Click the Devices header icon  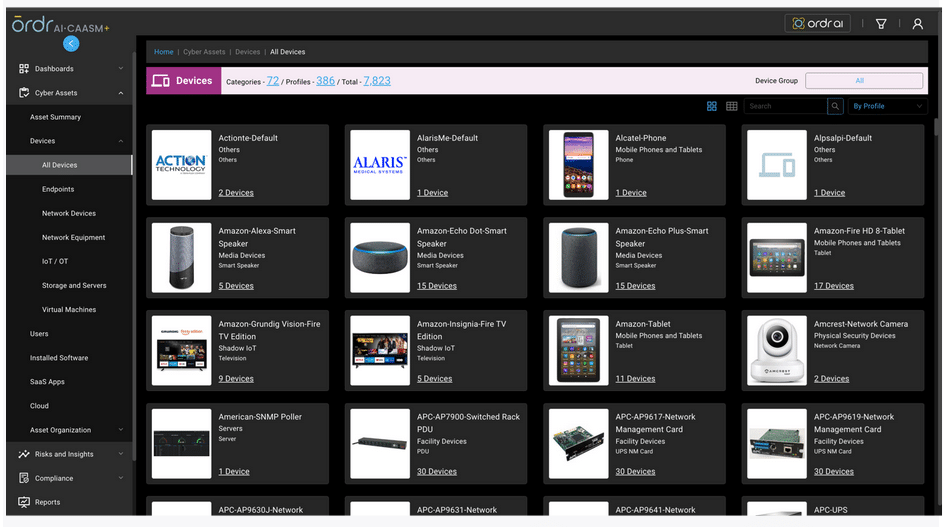pyautogui.click(x=161, y=81)
